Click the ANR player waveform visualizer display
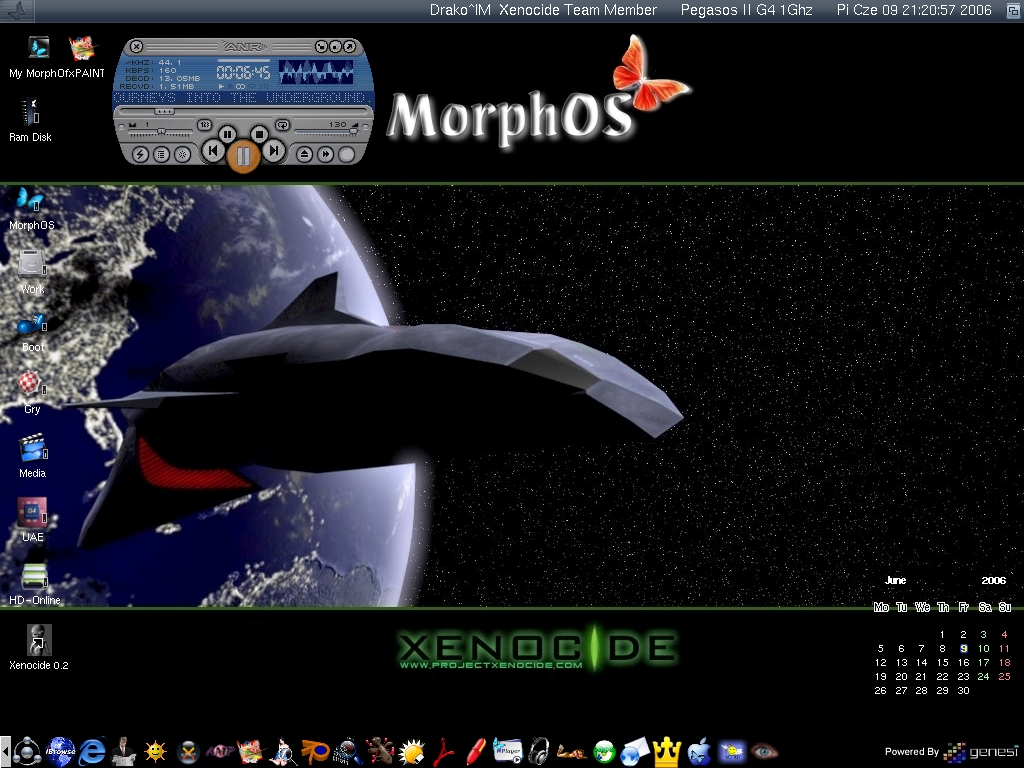The width and height of the screenshot is (1024, 768). click(316, 72)
